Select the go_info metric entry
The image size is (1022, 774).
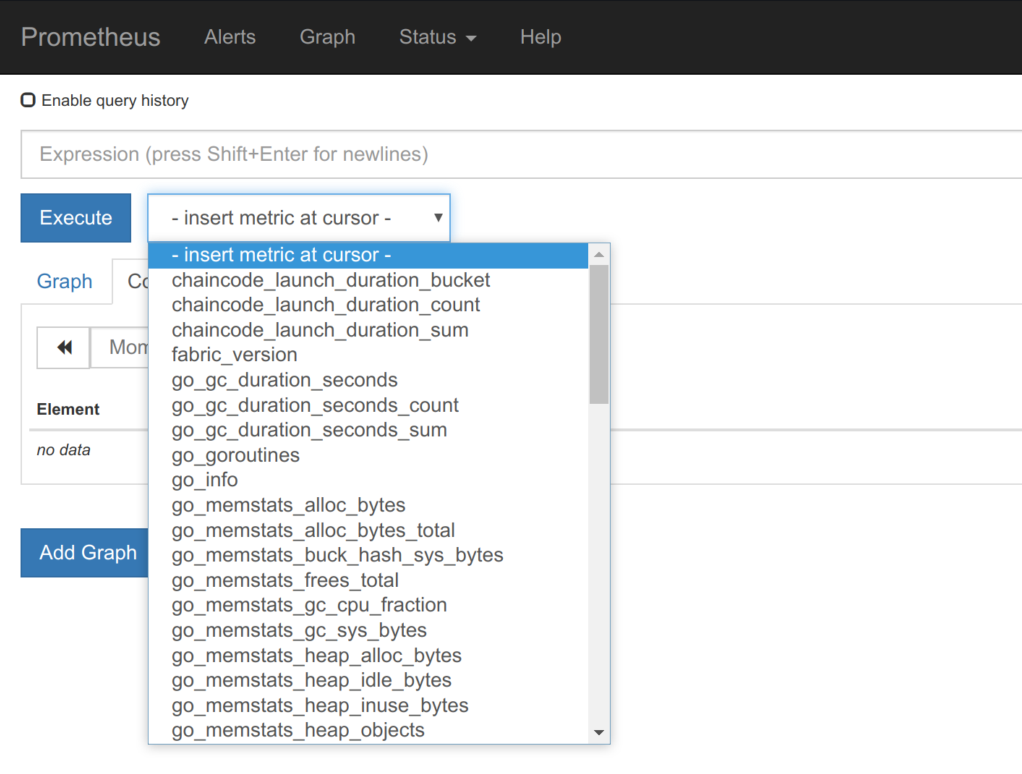205,480
